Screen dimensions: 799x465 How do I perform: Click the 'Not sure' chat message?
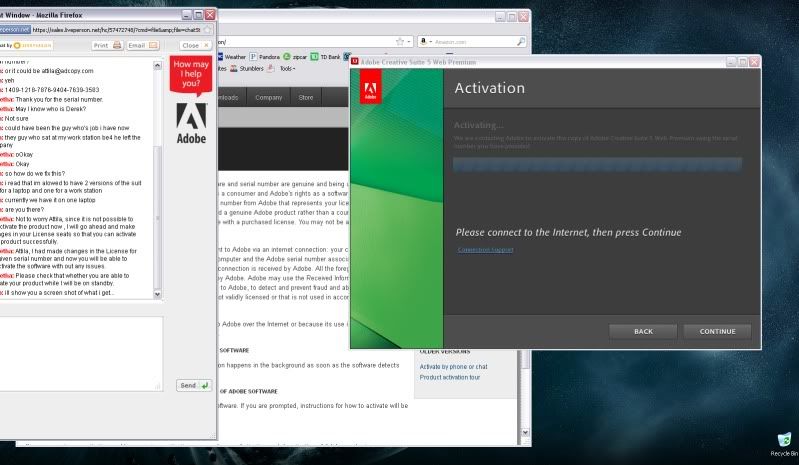16,119
